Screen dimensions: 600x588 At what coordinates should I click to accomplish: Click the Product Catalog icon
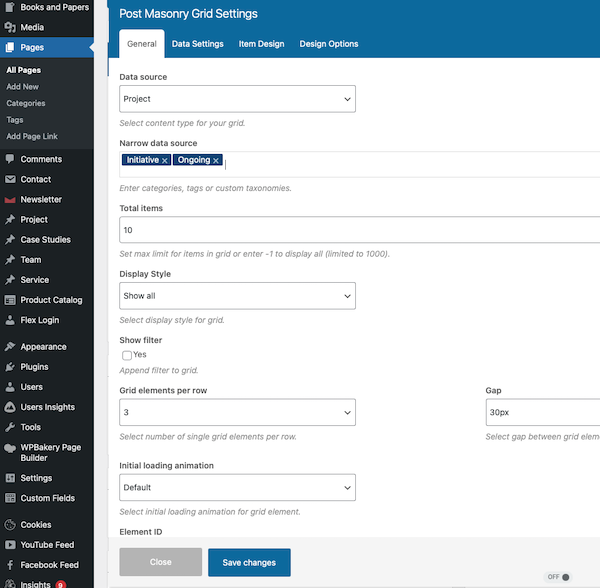10,300
